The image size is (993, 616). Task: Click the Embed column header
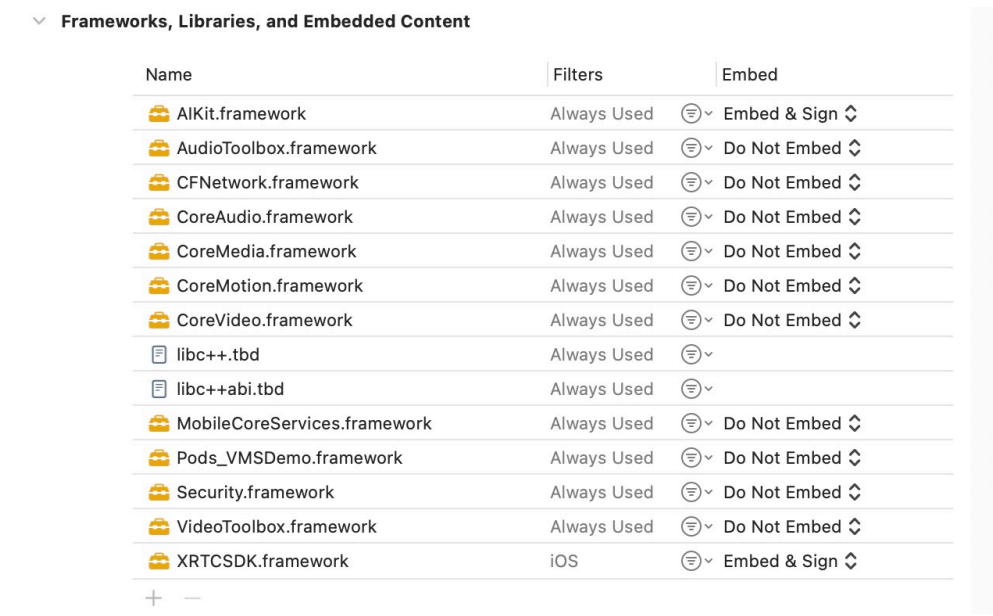coord(749,75)
